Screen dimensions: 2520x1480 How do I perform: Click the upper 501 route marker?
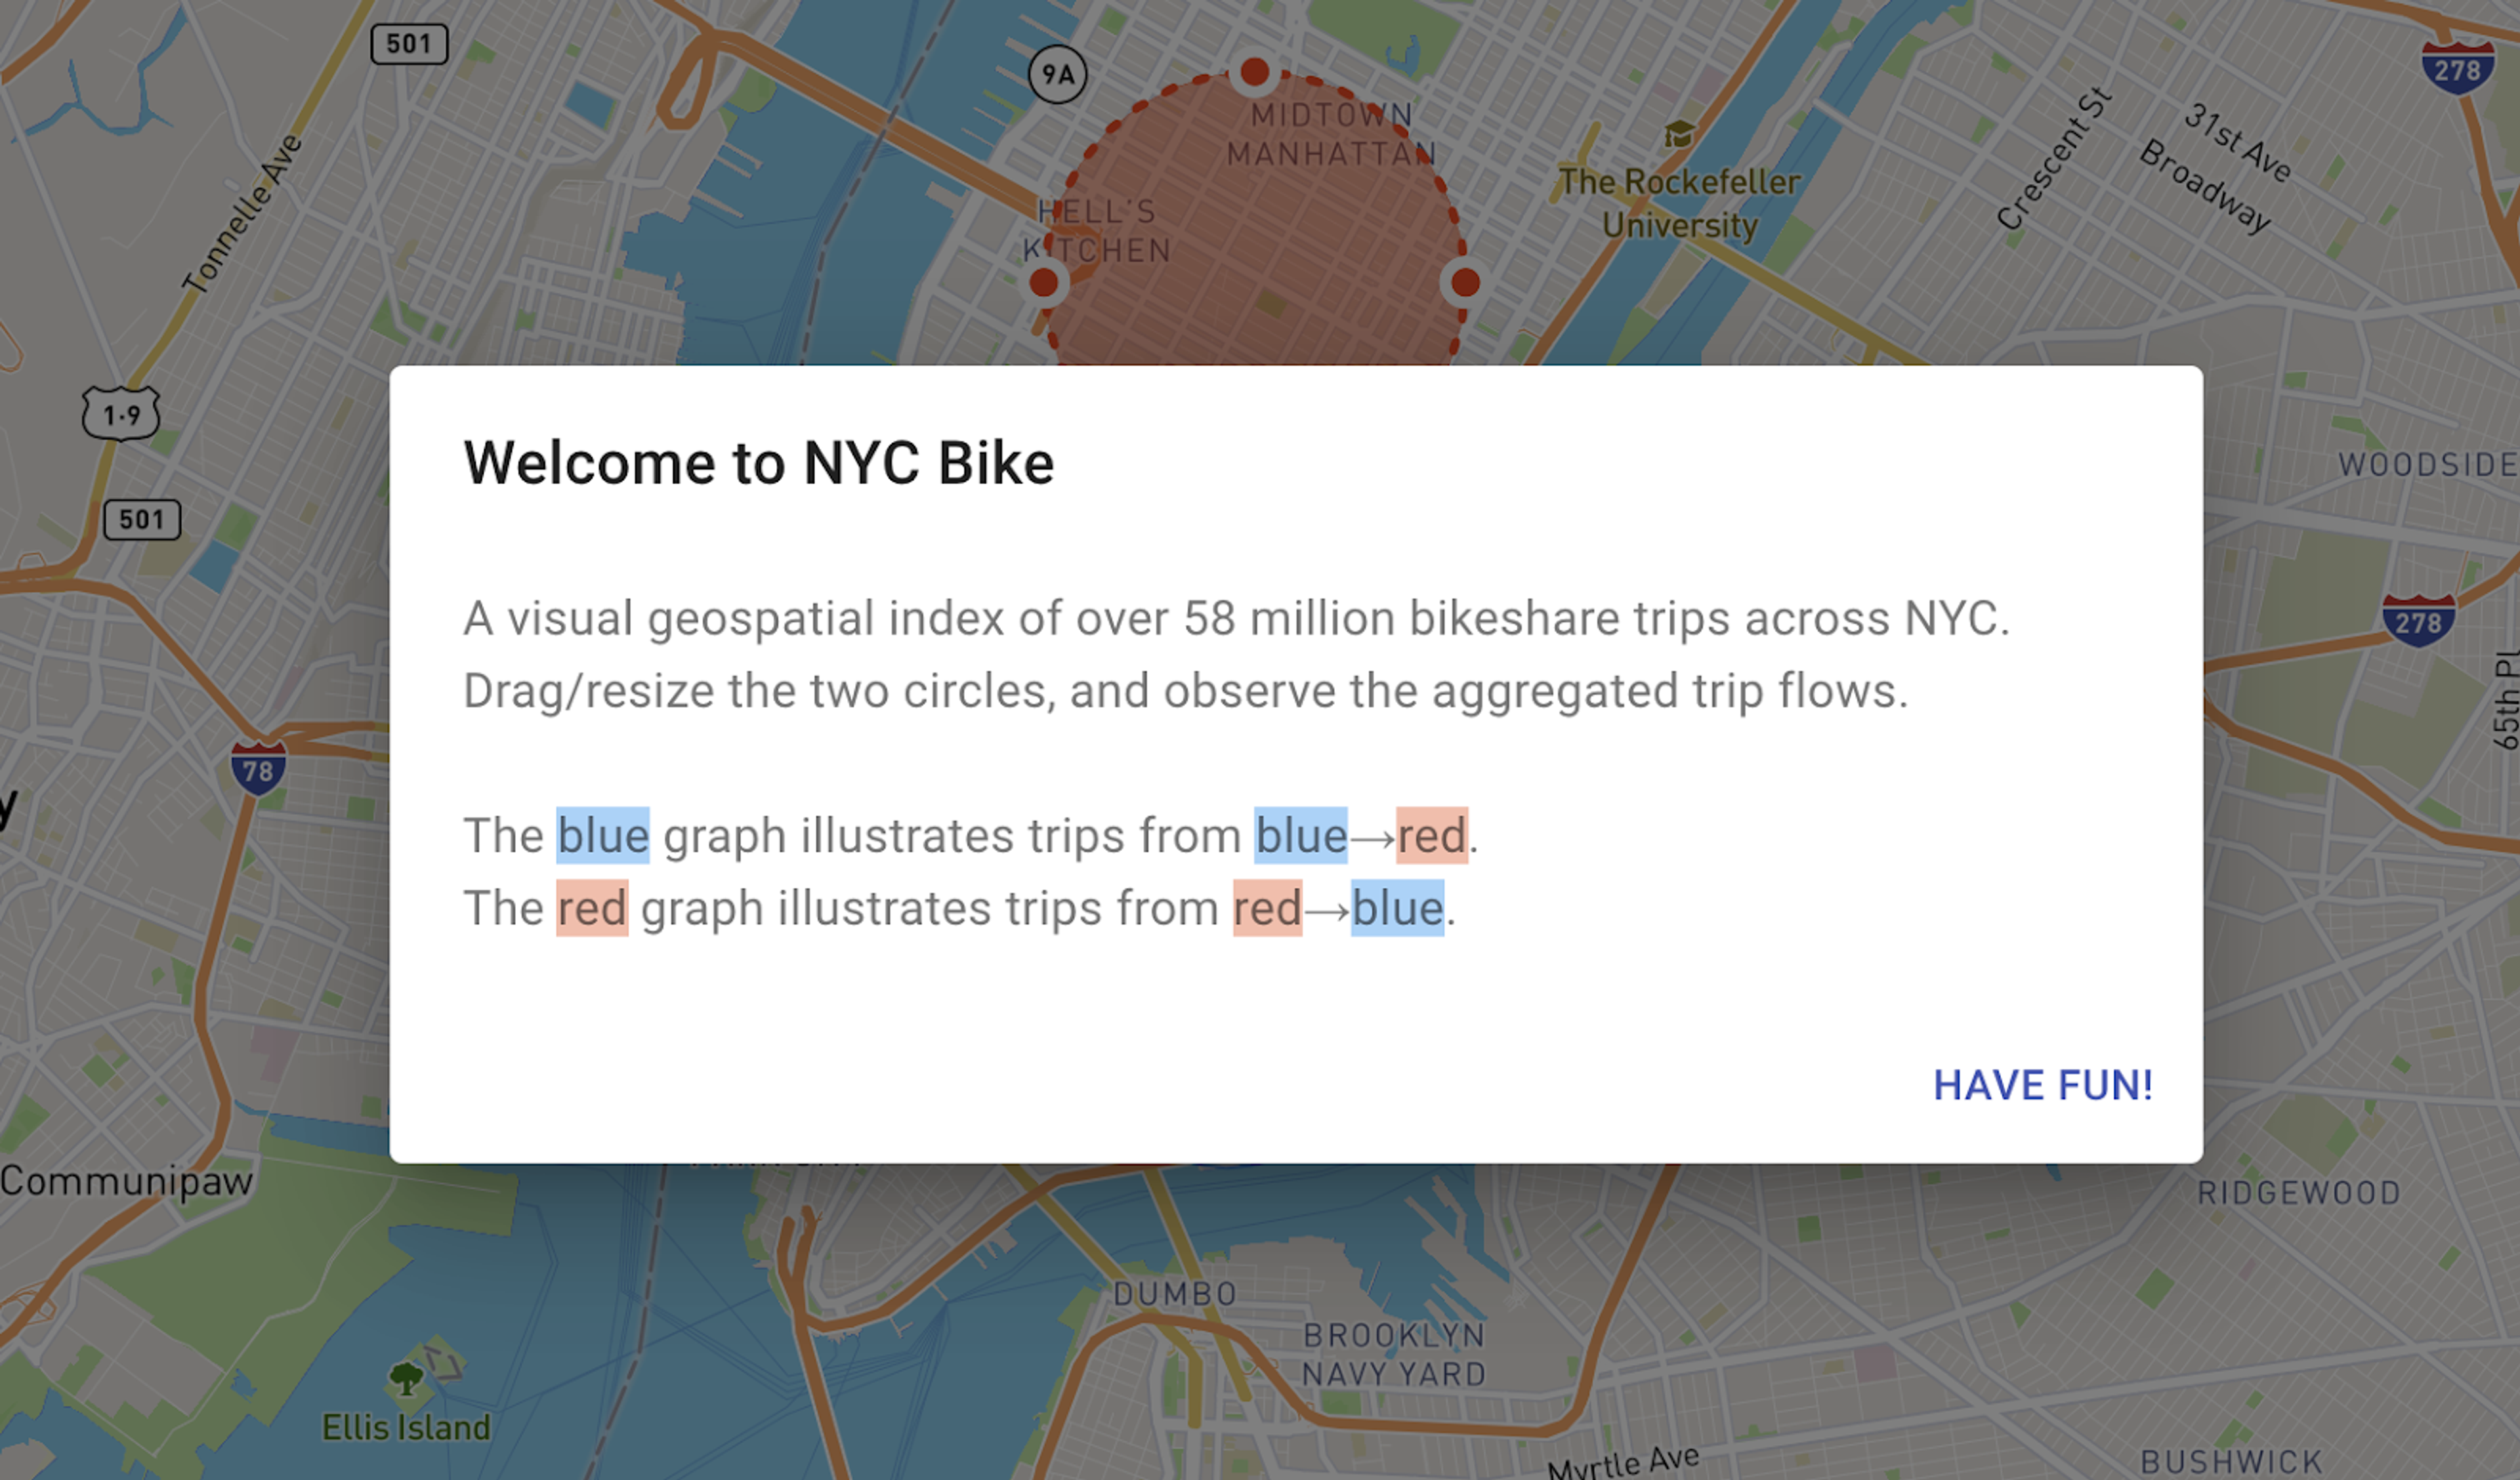click(409, 44)
